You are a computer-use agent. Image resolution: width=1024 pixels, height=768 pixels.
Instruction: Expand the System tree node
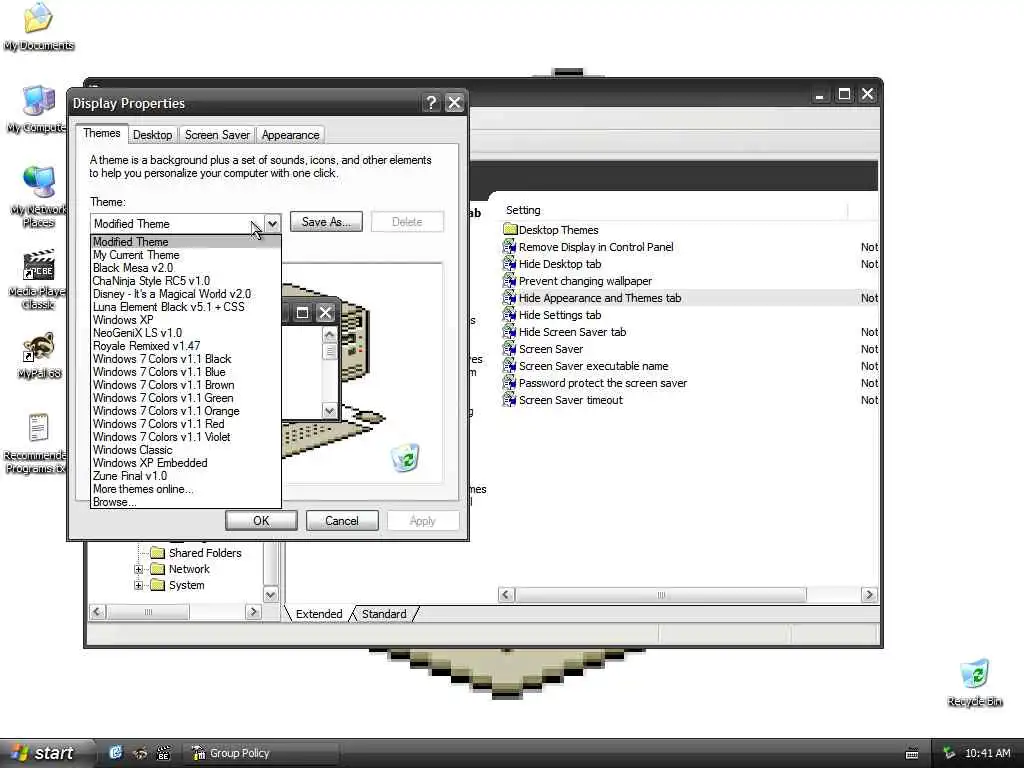(x=138, y=586)
